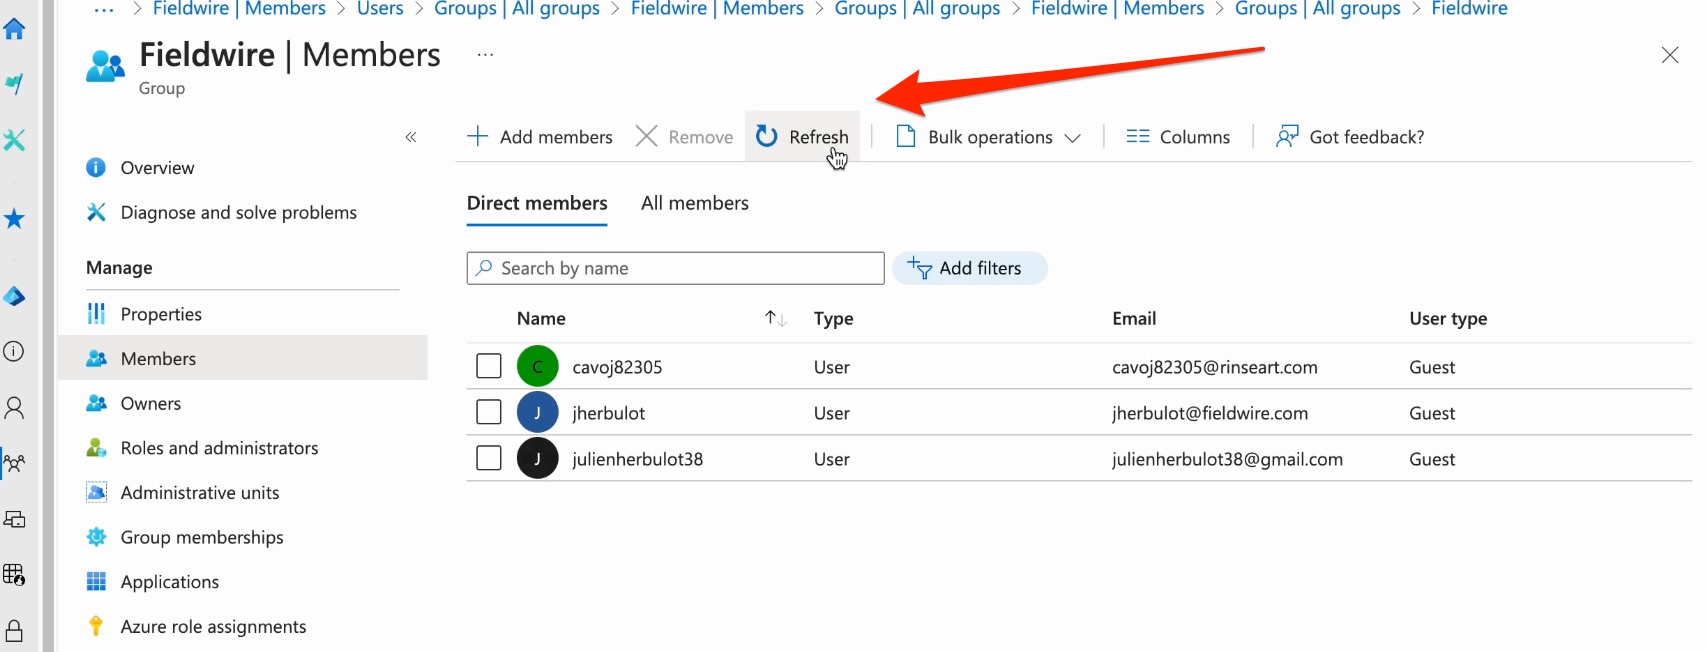Open the cavoj82305 member link
1707x652 pixels.
617,367
